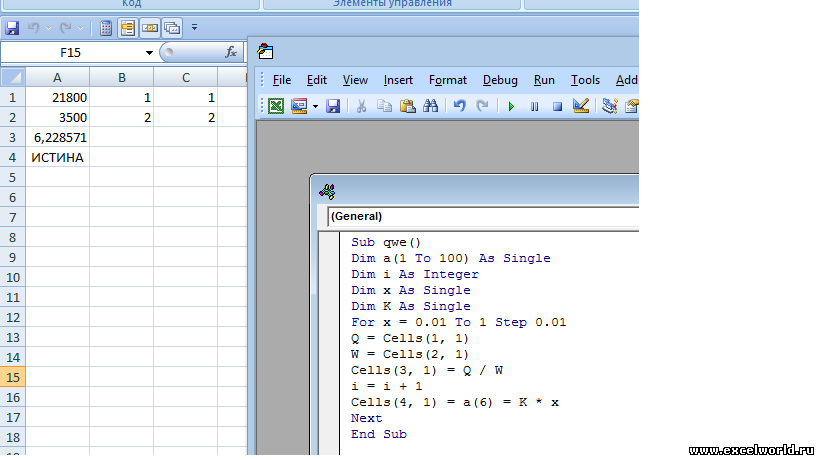
Task: Undo last action in VBA editor
Action: [x=459, y=106]
